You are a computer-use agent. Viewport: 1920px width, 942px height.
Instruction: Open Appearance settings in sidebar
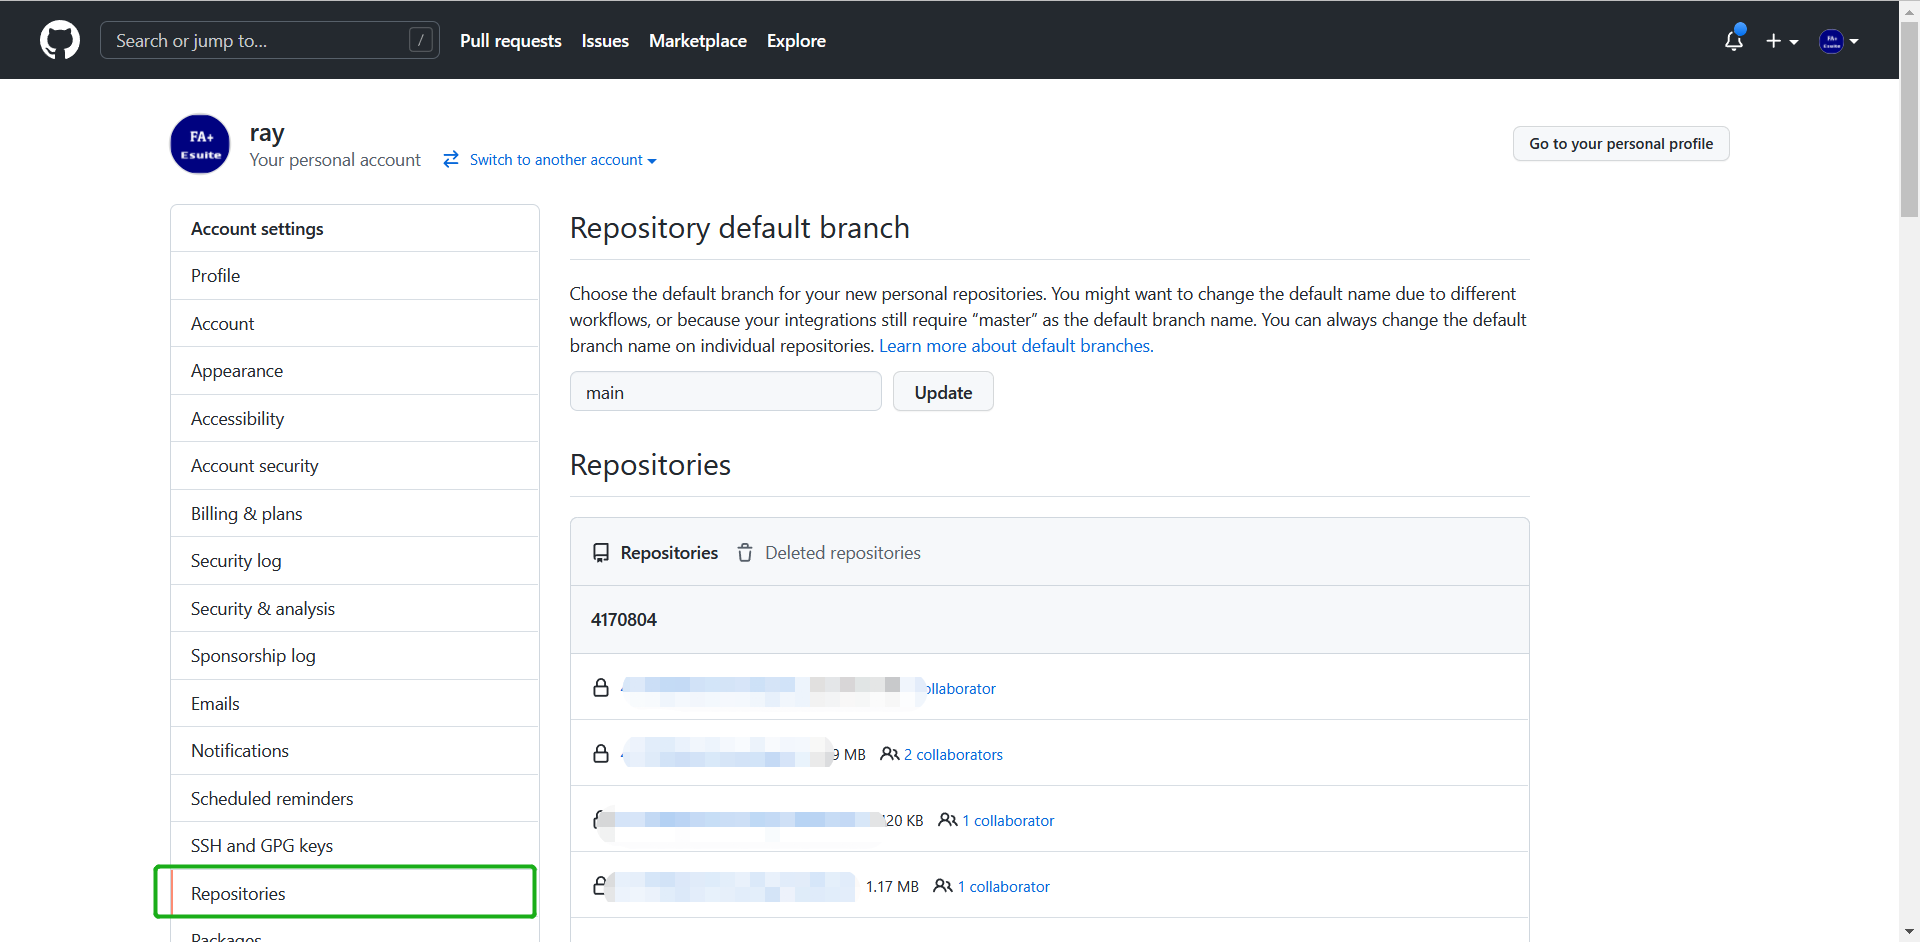(x=355, y=371)
